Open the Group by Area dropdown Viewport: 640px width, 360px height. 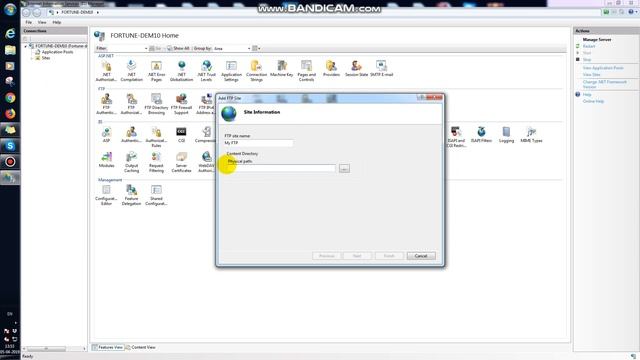249,49
